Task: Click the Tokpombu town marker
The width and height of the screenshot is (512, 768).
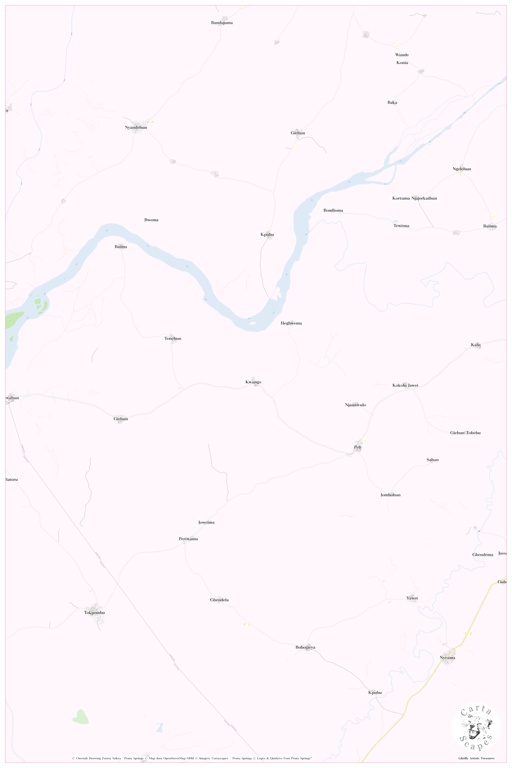Action: (x=97, y=615)
